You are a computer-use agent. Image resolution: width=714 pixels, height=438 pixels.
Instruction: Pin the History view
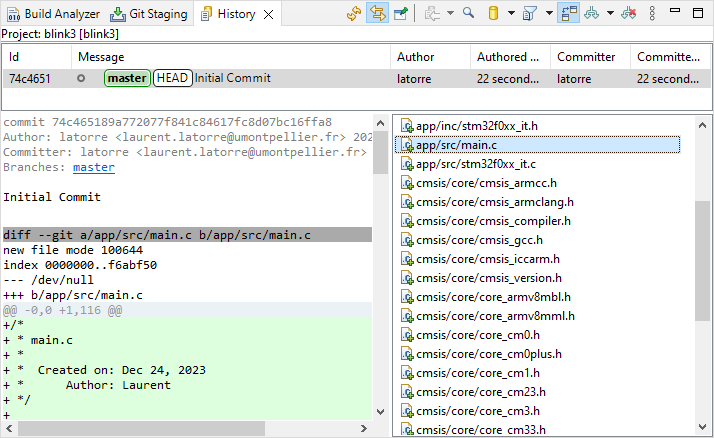click(x=401, y=14)
